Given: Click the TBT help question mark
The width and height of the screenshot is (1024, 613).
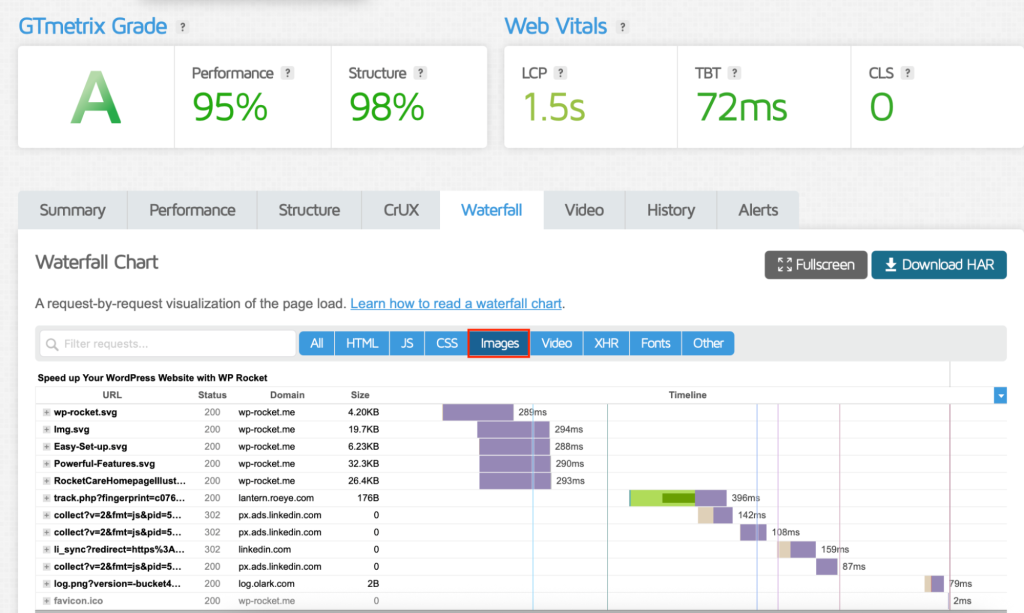Looking at the screenshot, I should (x=734, y=73).
